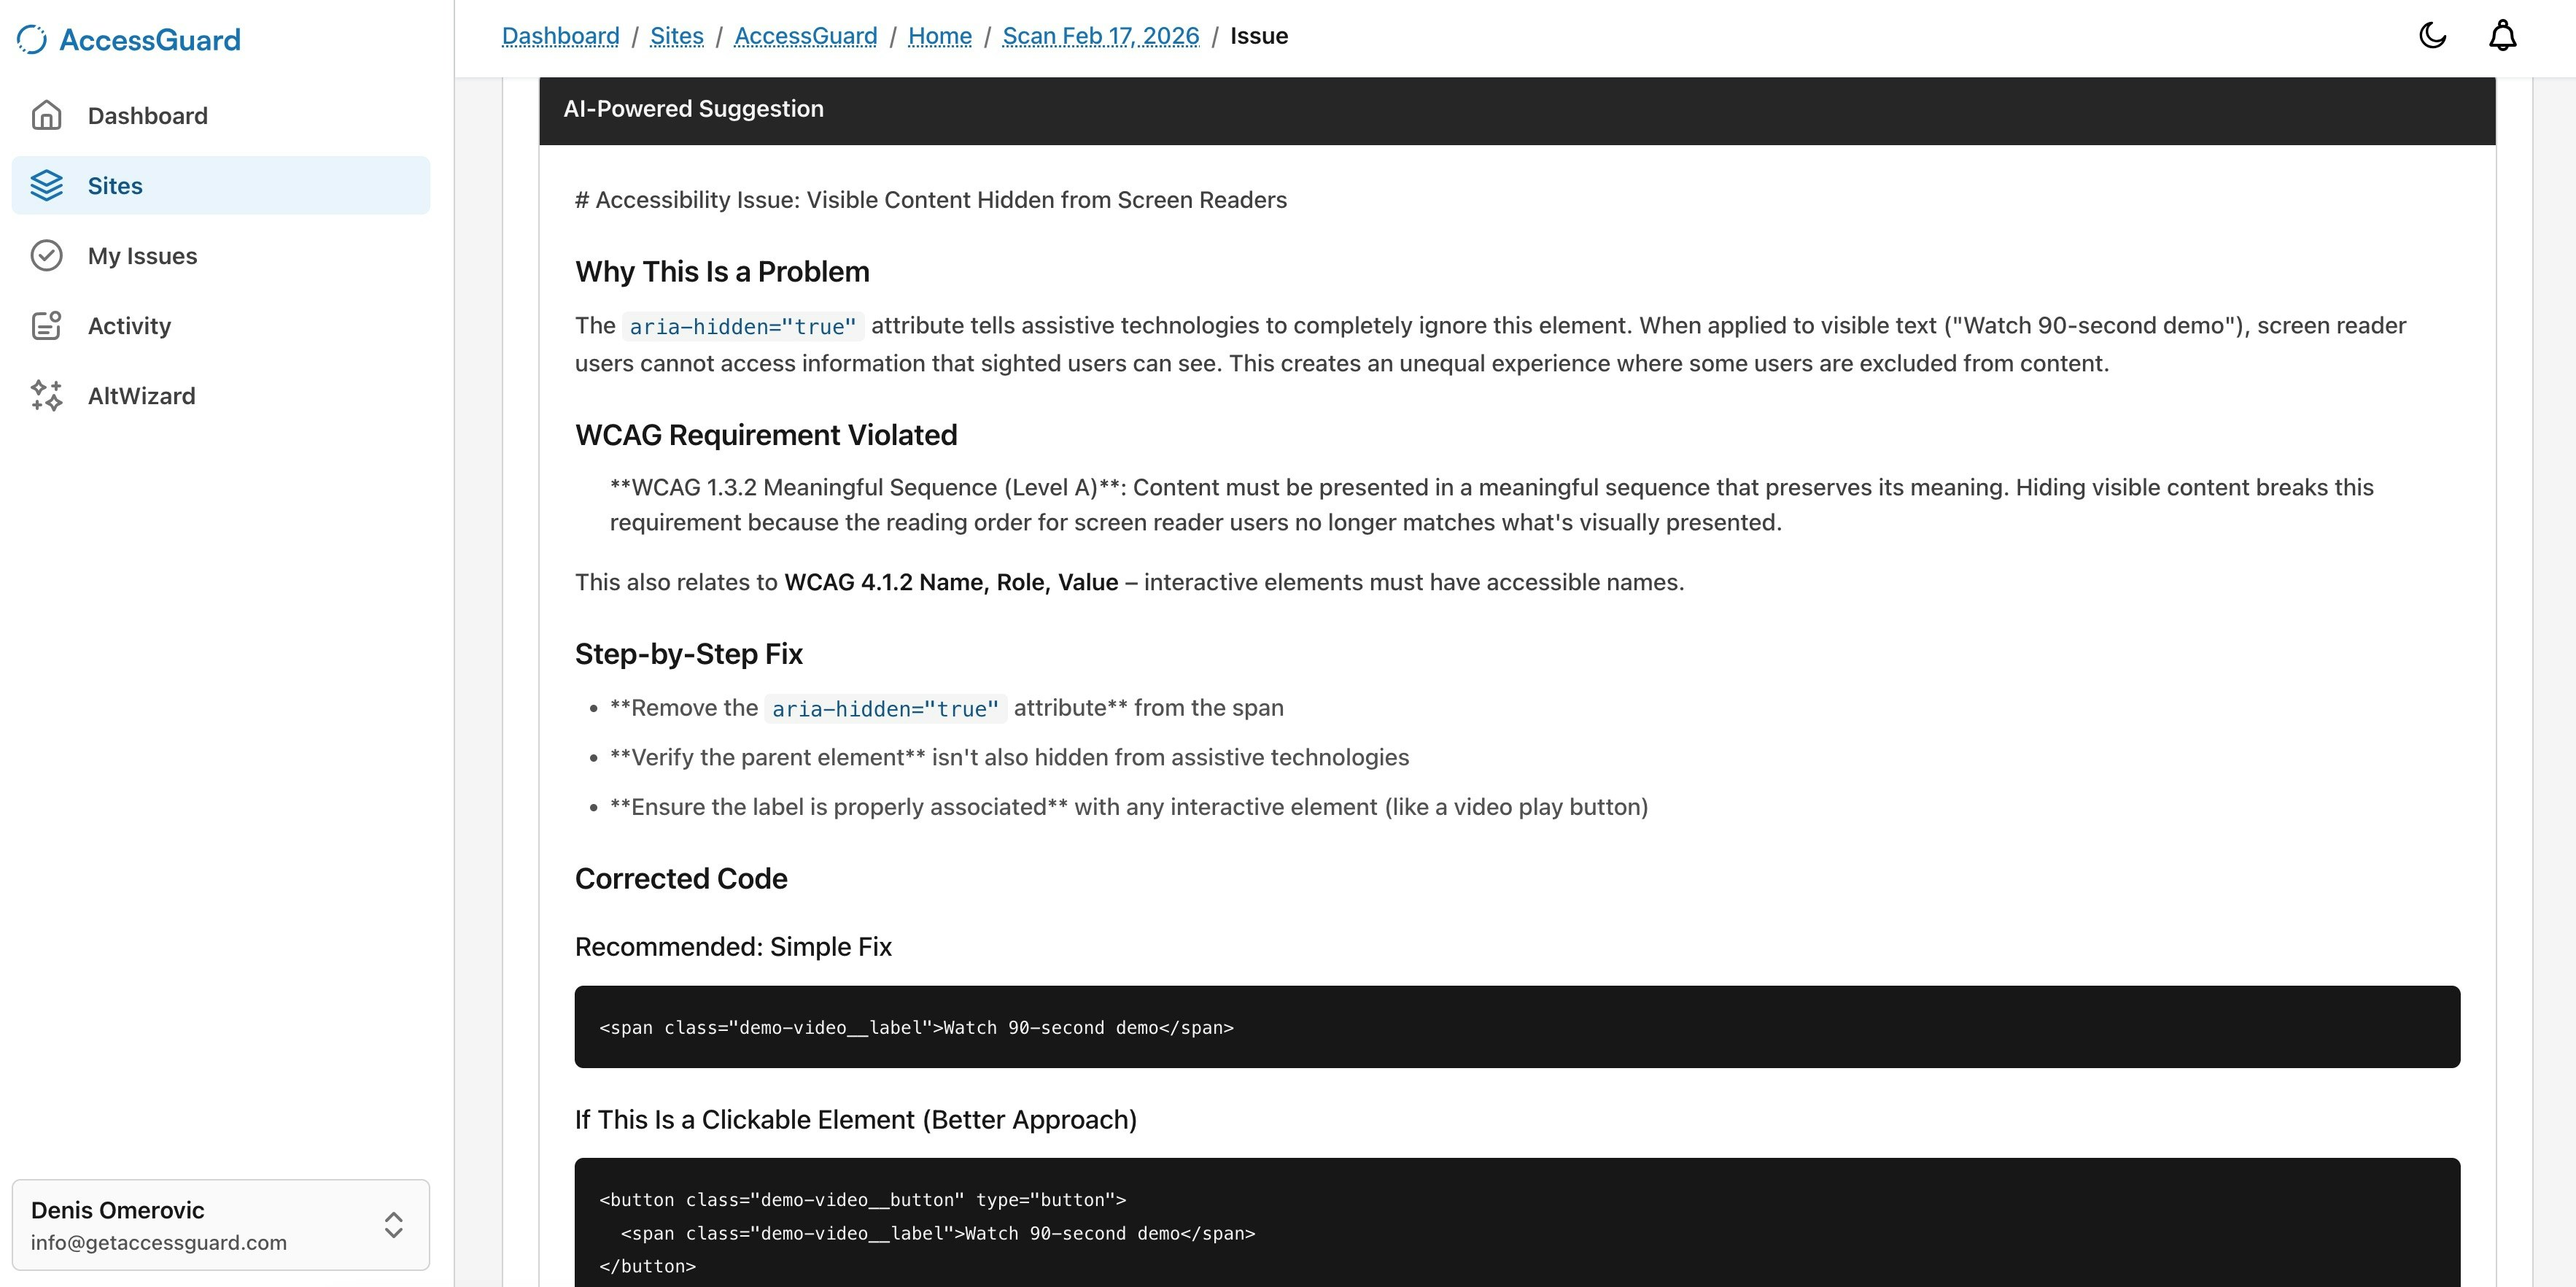Click the AltWizard sparkles icon
Viewport: 2576px width, 1287px height.
tap(46, 396)
